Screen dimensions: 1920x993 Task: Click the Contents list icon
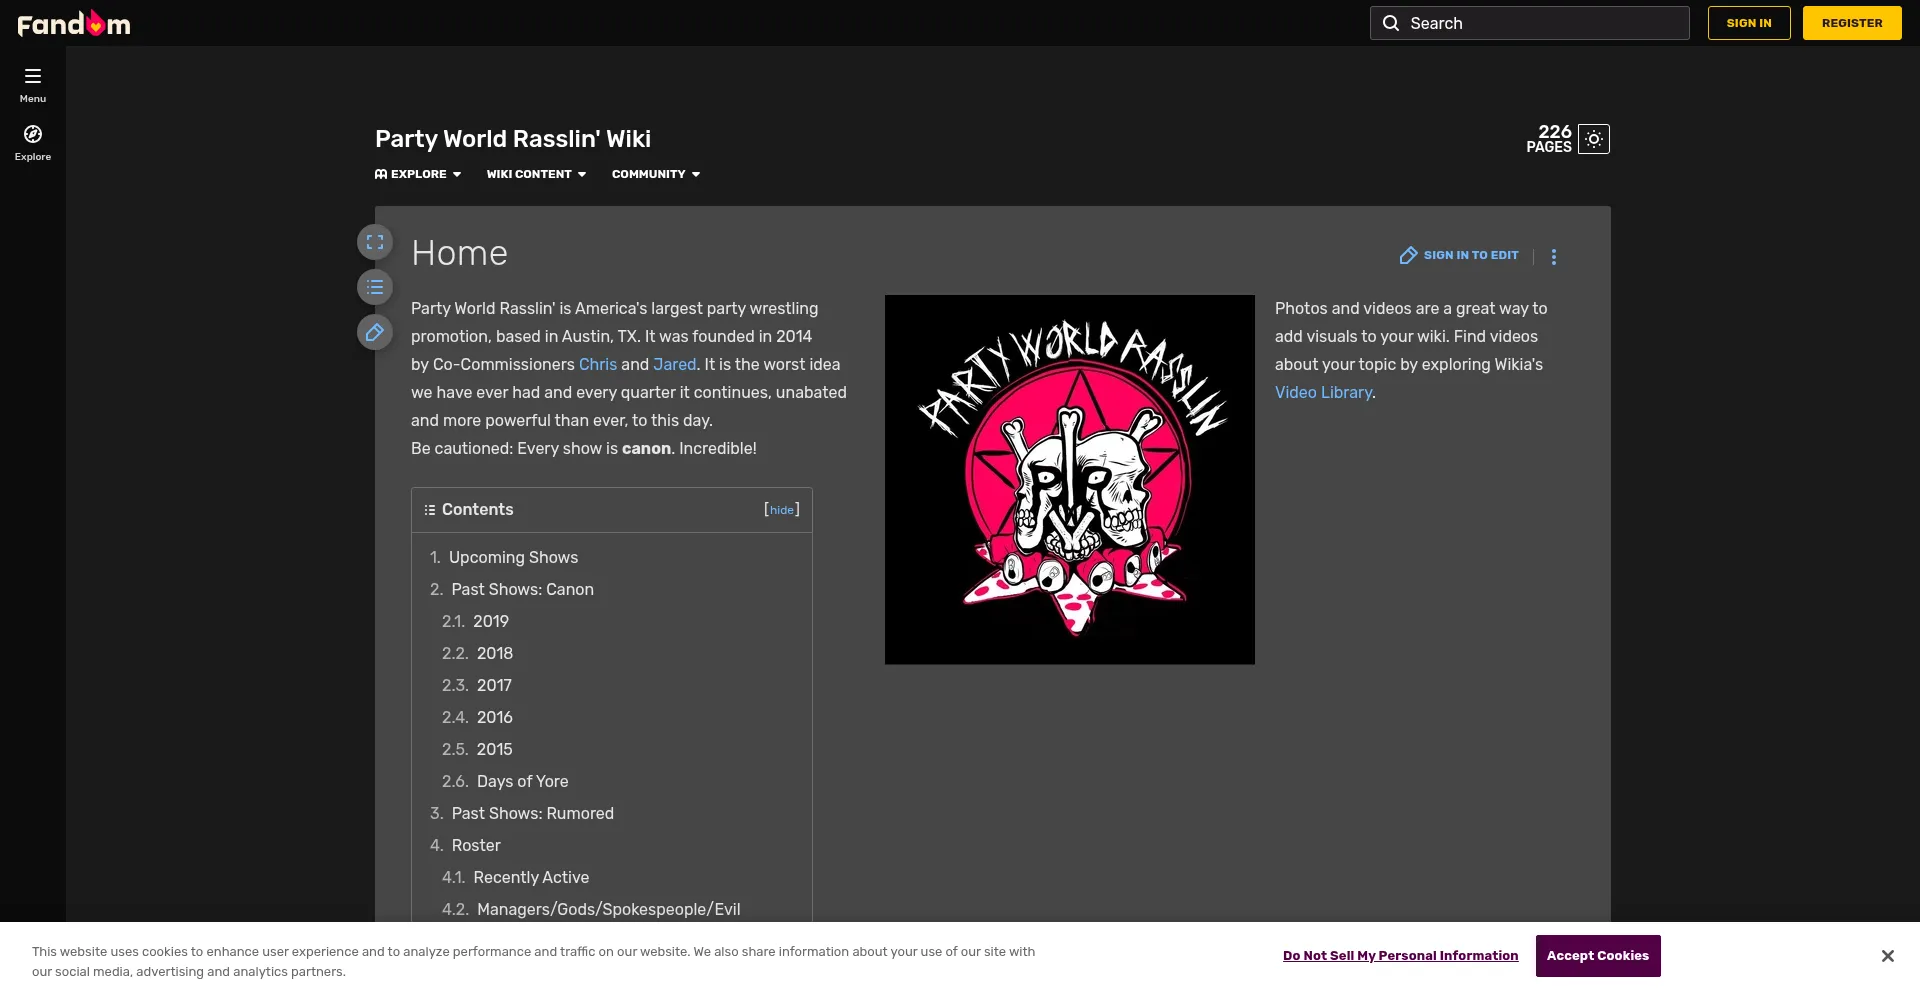click(x=430, y=510)
